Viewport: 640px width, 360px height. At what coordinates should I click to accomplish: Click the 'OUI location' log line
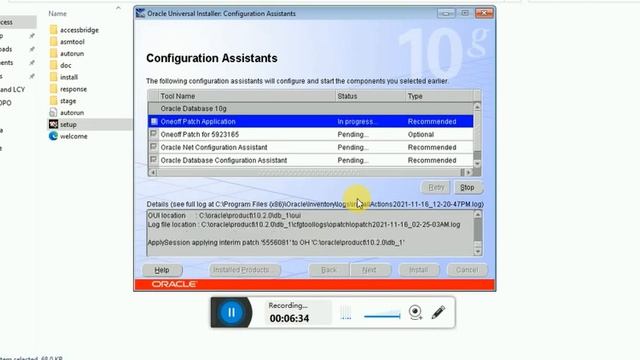224,215
